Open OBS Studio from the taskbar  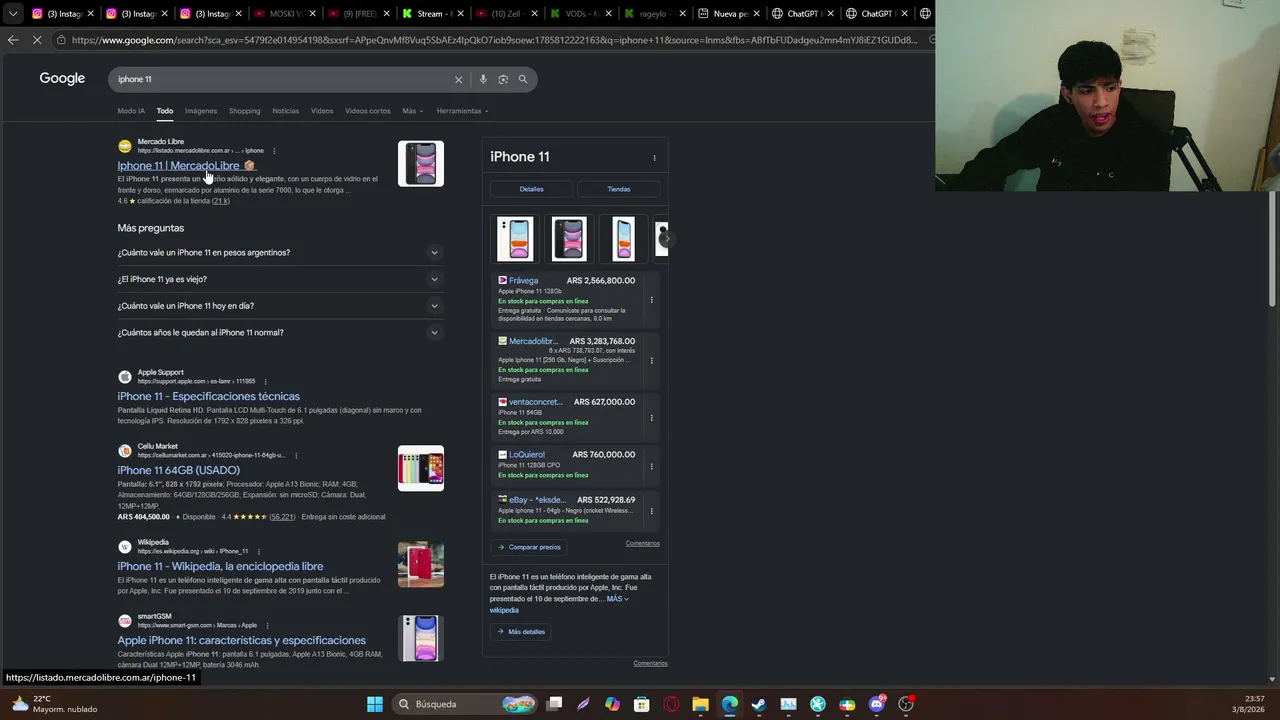tap(906, 704)
